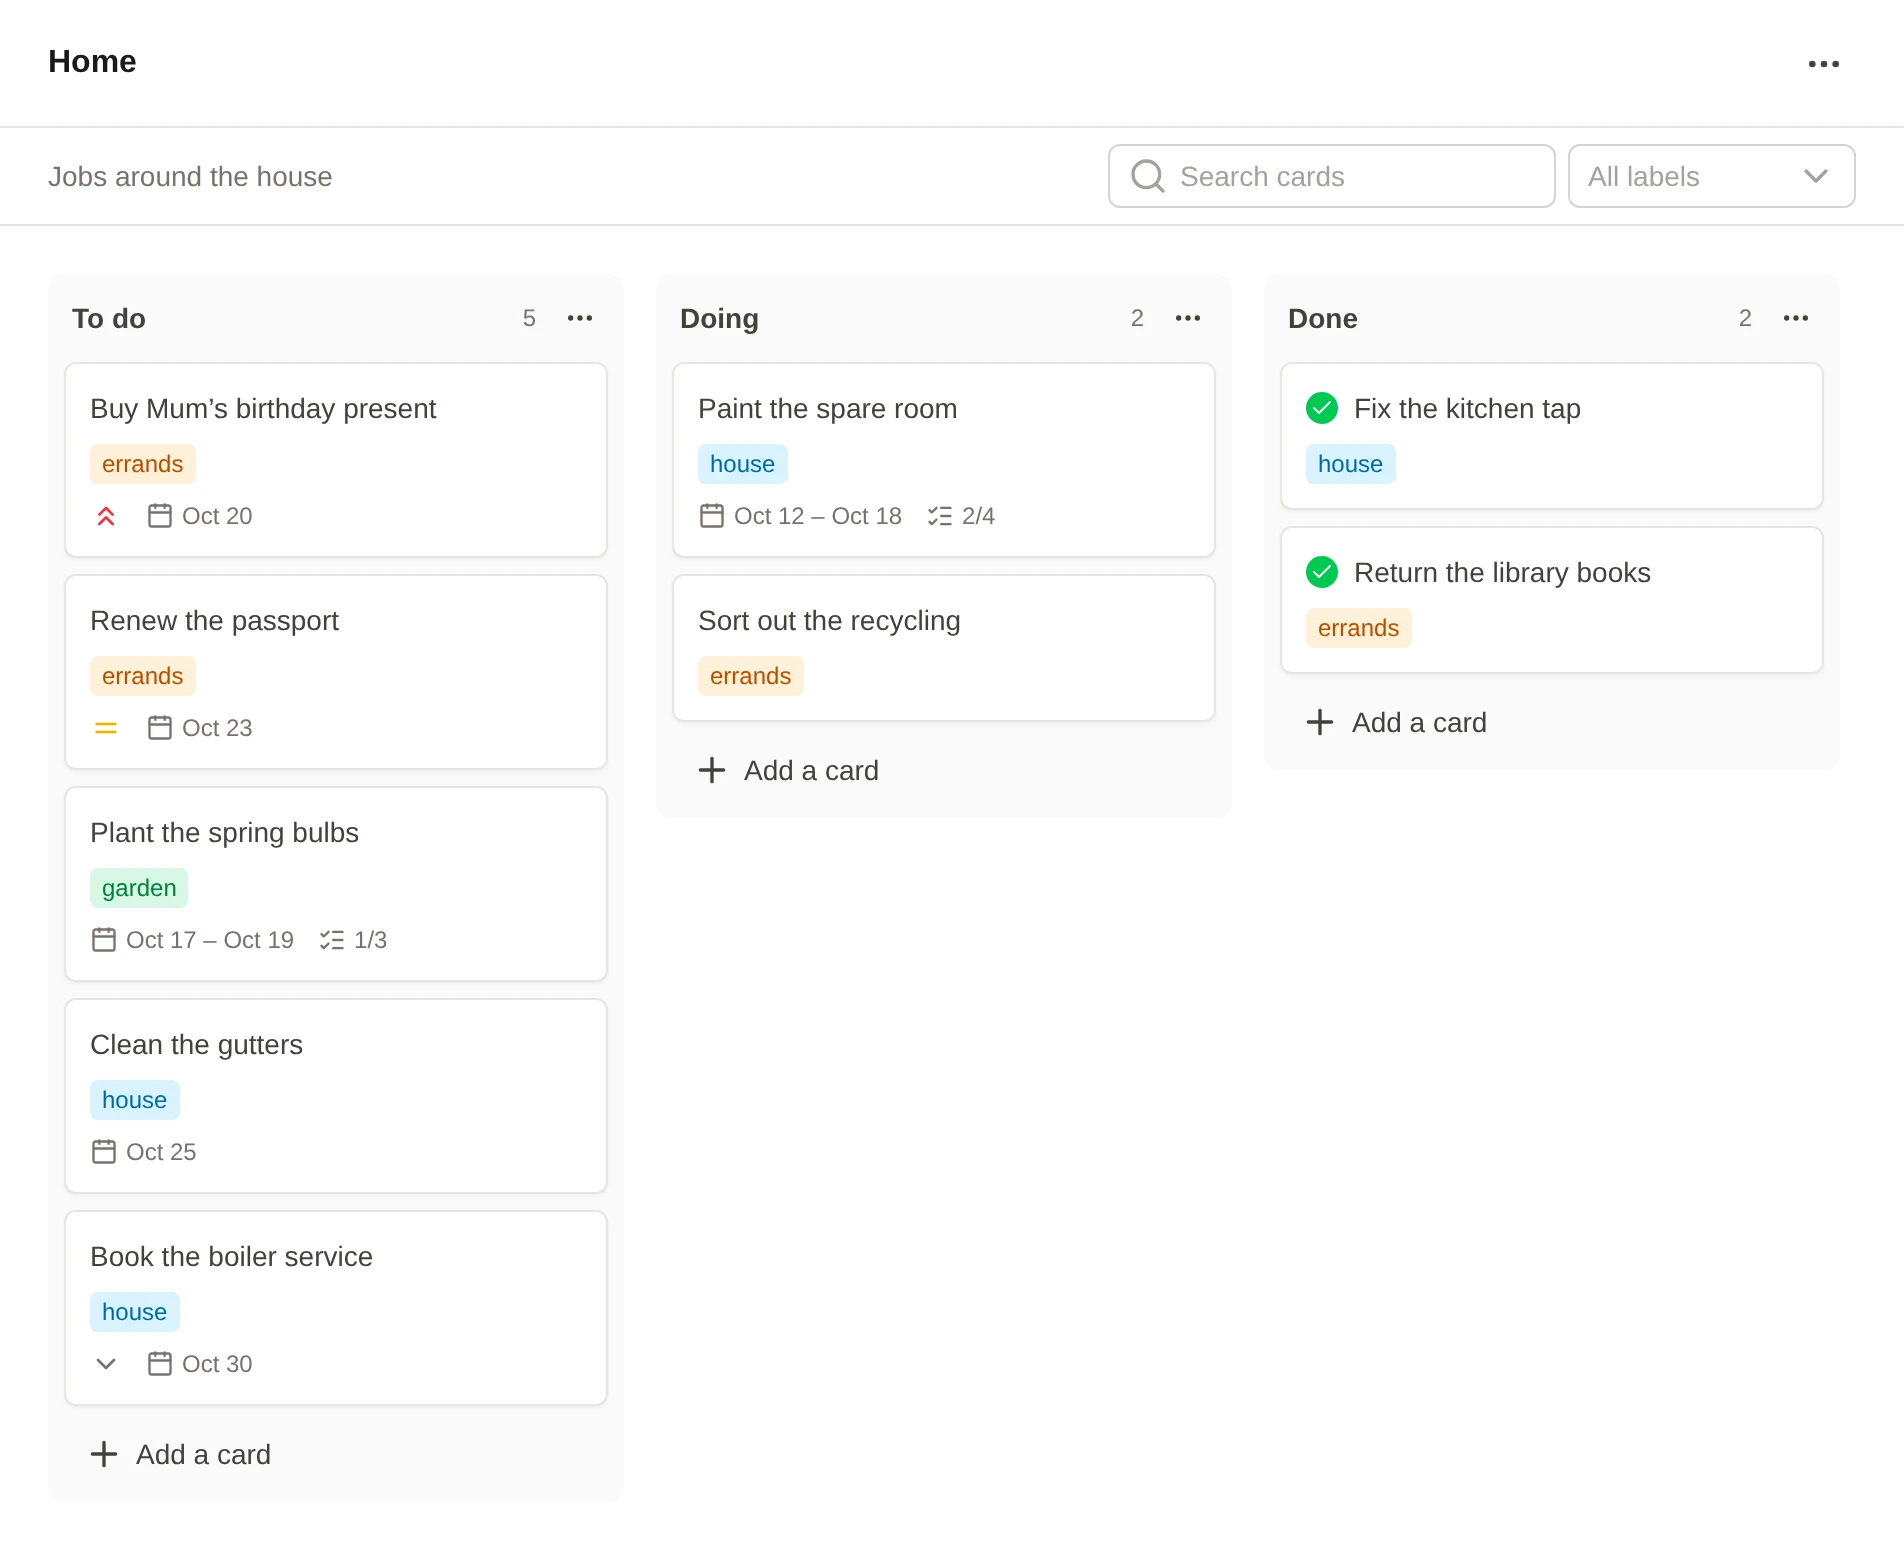Click calendar icon beside Oct 23
The height and width of the screenshot is (1560, 1904).
[160, 728]
